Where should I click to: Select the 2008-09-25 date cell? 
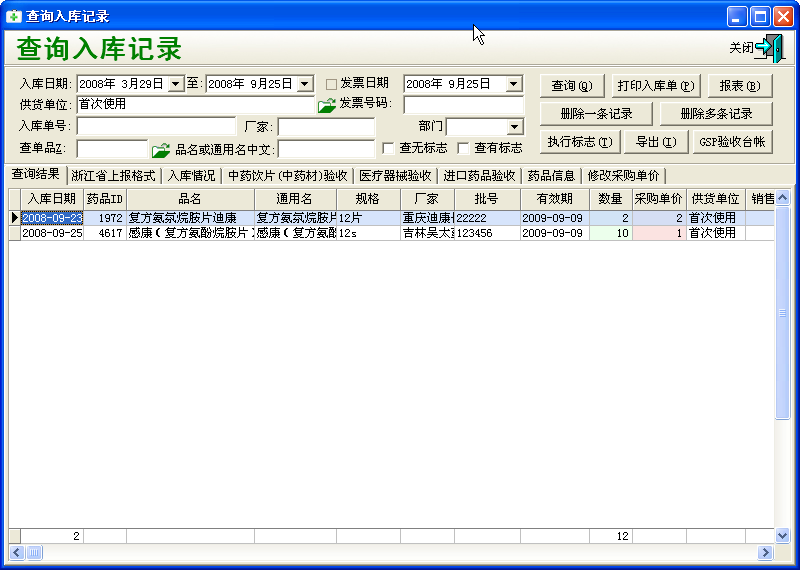[52, 233]
